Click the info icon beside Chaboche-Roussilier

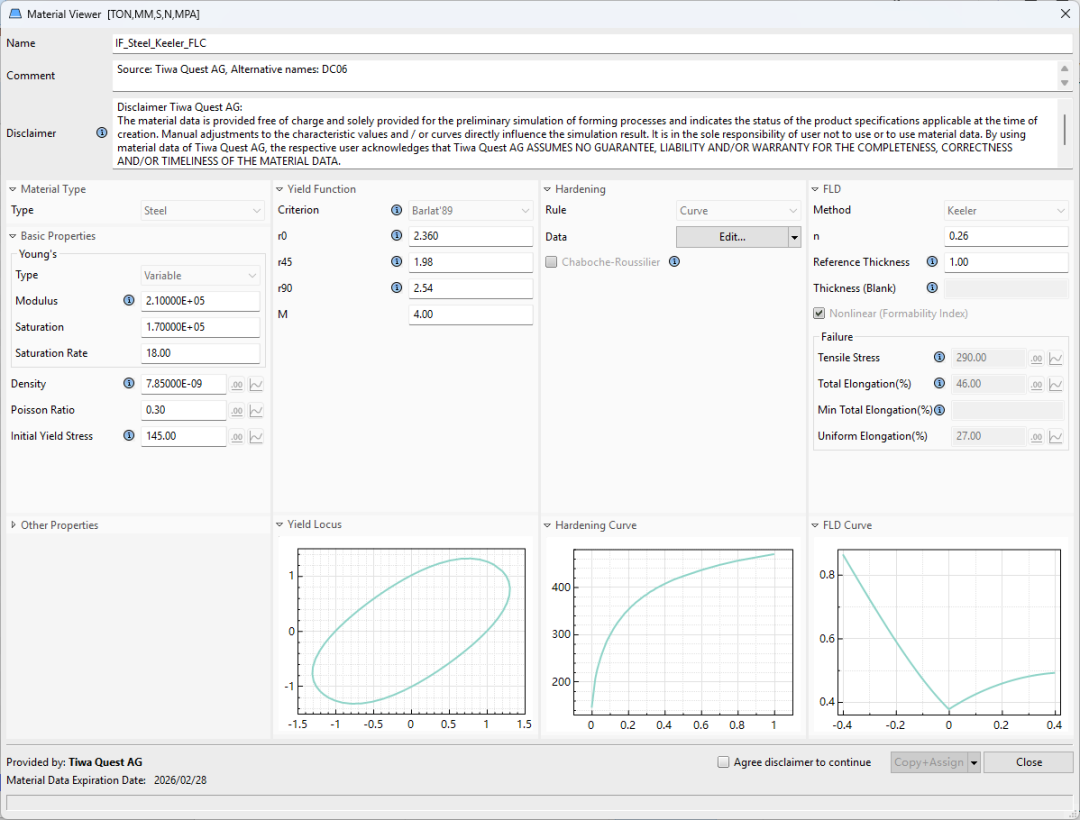point(674,262)
